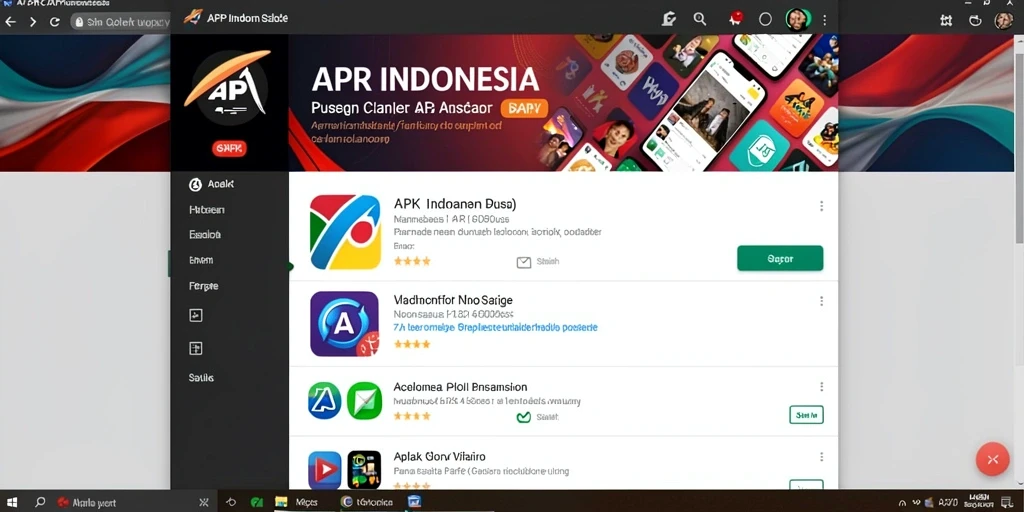Viewport: 1024px width, 512px height.
Task: Open the Windows Start menu
Action: coord(12,502)
